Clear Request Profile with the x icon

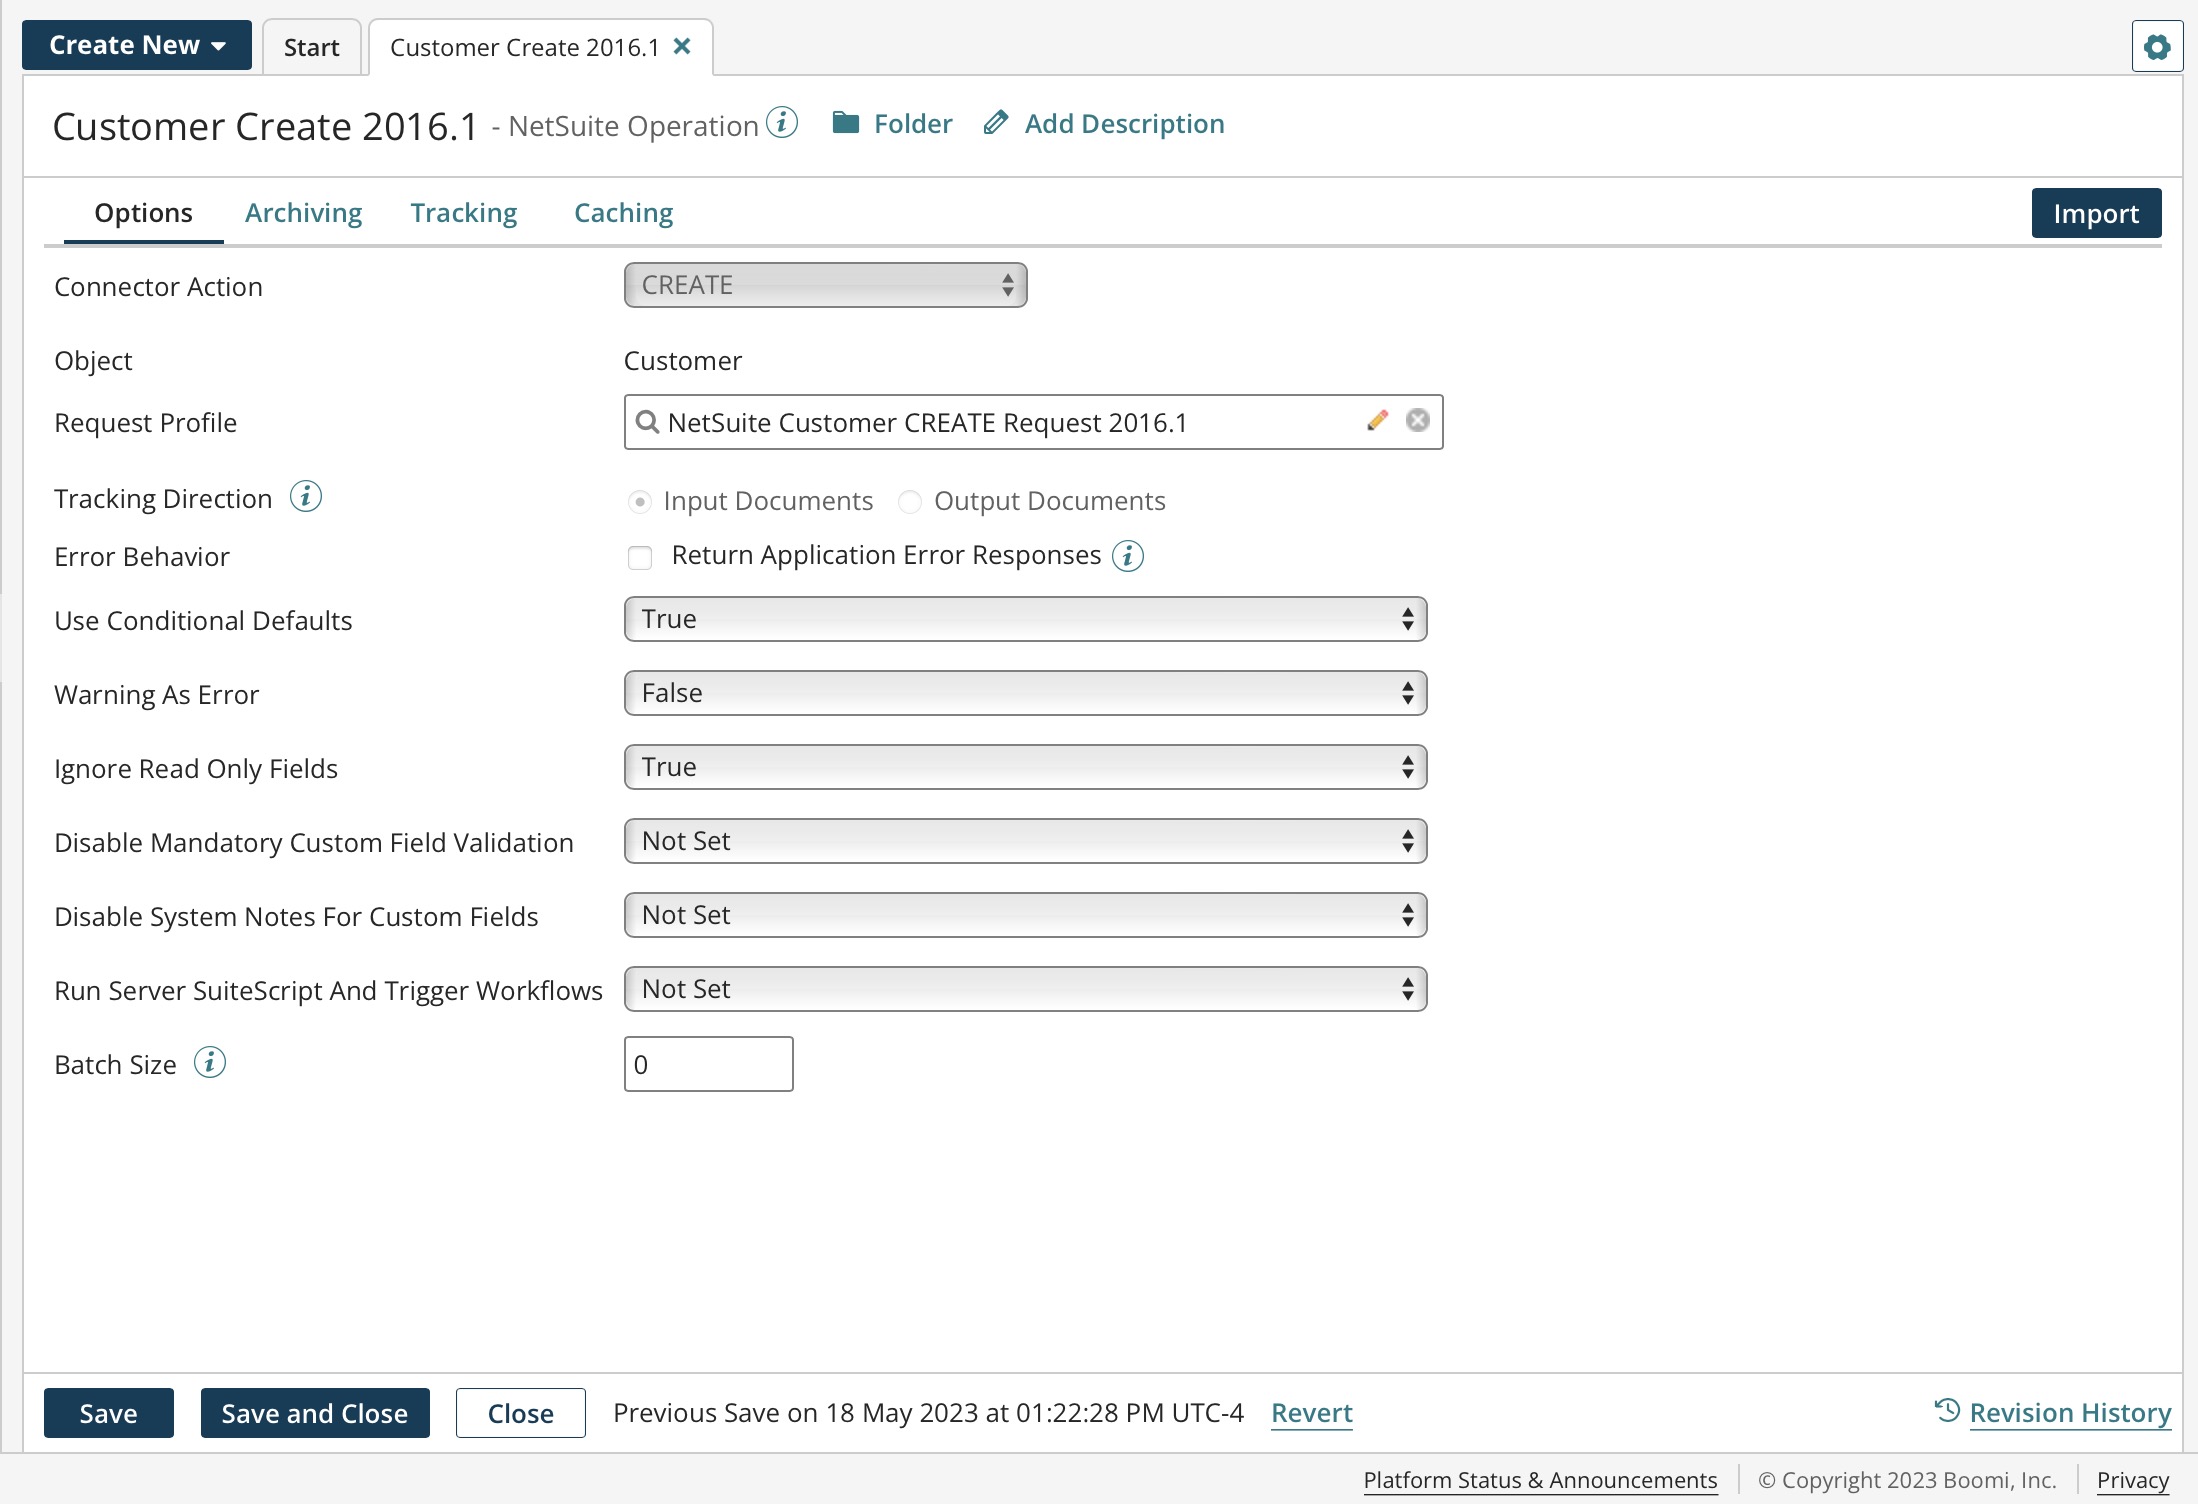pyautogui.click(x=1417, y=420)
